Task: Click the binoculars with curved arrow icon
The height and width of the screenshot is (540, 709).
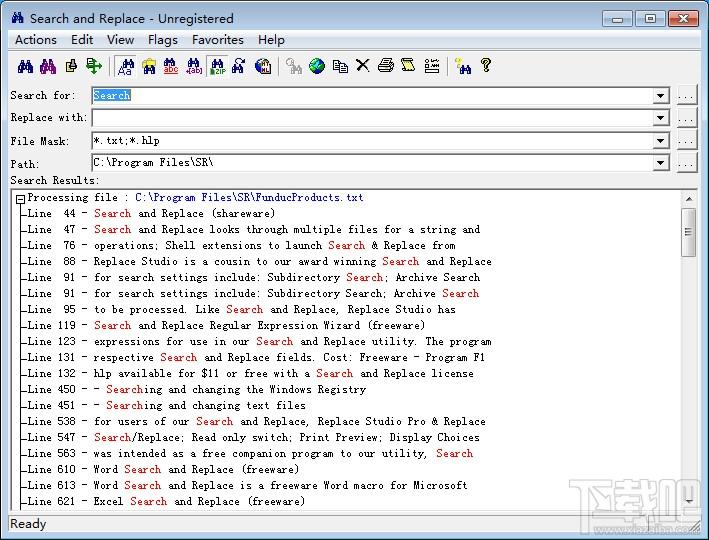Action: point(239,66)
